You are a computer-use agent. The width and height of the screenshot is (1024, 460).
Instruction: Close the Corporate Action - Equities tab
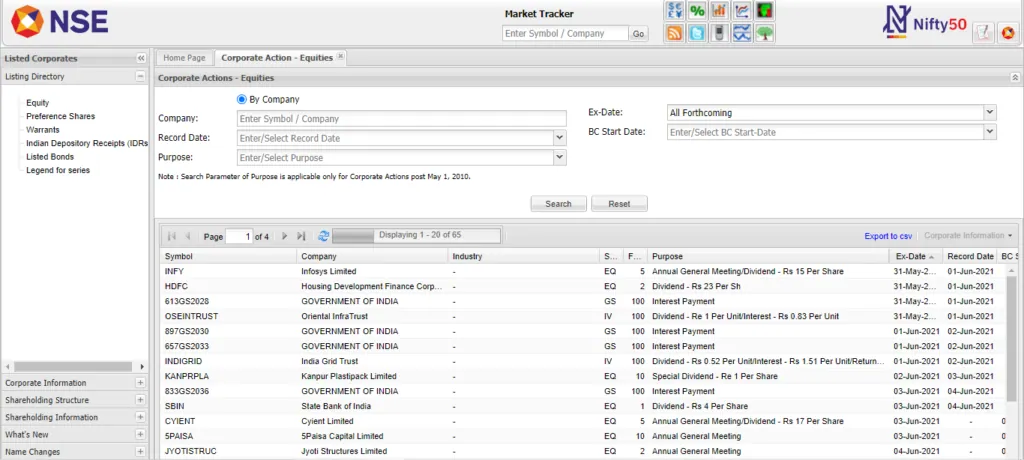pos(340,57)
